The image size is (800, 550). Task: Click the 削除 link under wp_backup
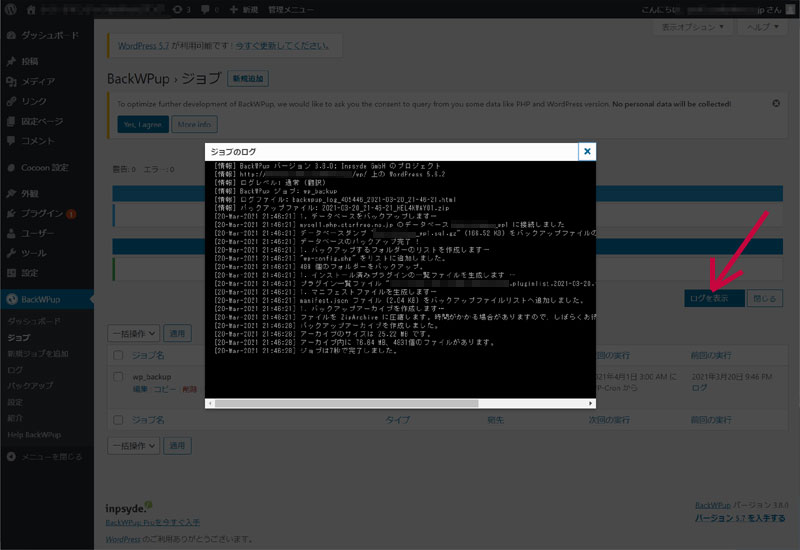[x=189, y=389]
